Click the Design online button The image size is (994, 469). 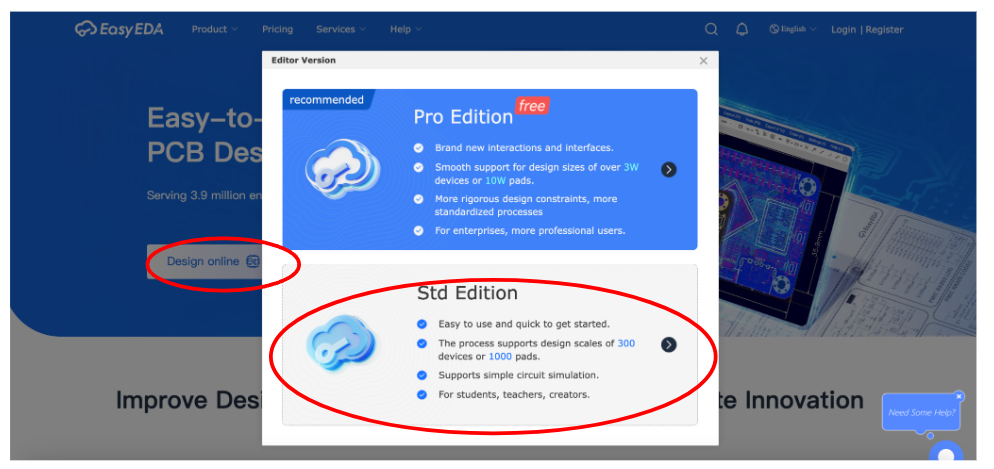[204, 261]
